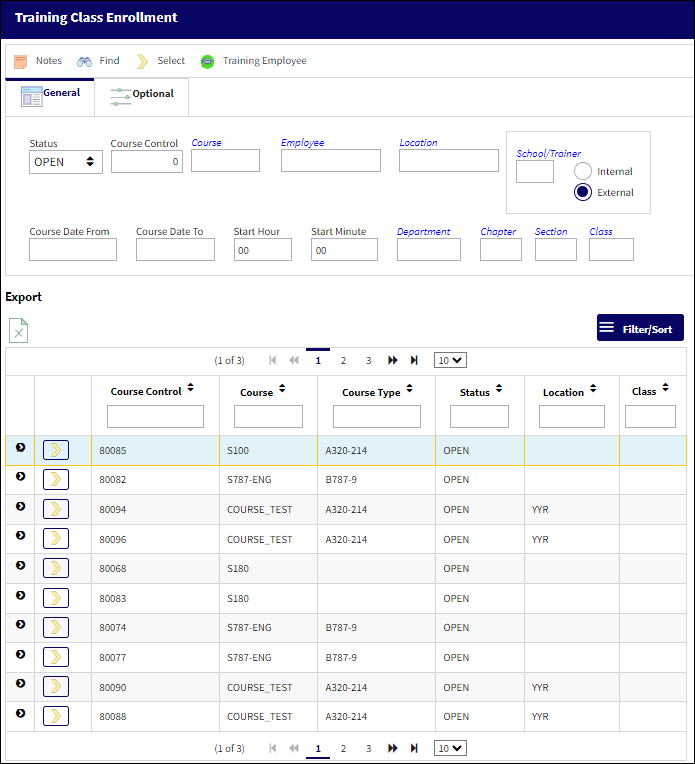Click the Status column filter box
This screenshot has height=764, width=695.
(x=480, y=417)
